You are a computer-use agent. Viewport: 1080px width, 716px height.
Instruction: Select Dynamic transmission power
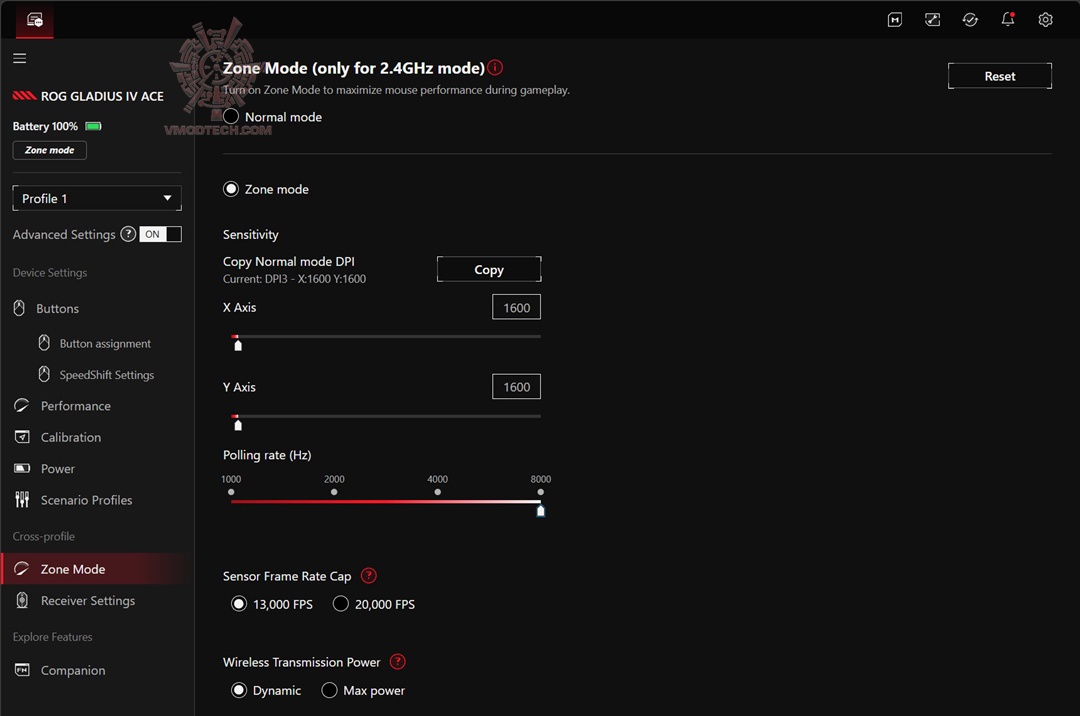[x=239, y=690]
